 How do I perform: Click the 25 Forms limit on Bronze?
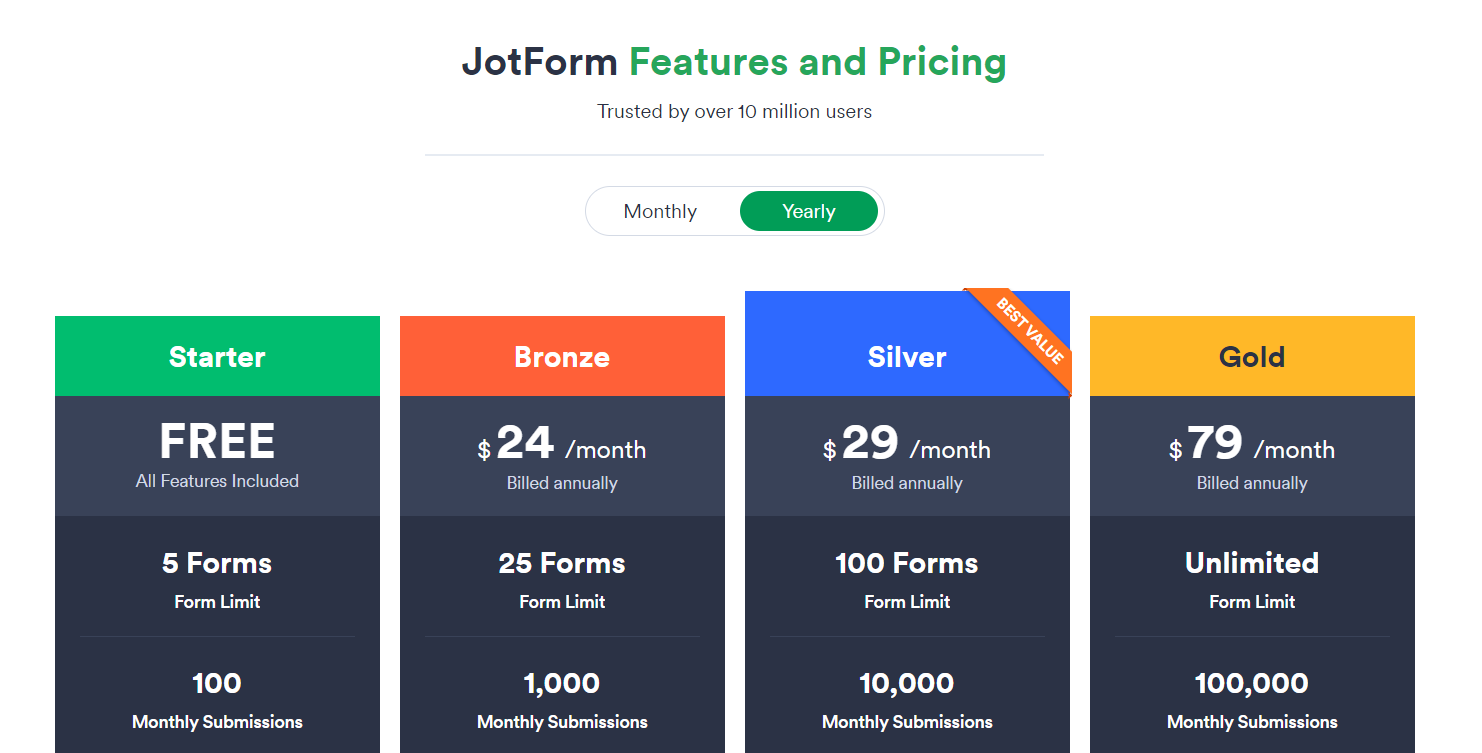point(562,563)
